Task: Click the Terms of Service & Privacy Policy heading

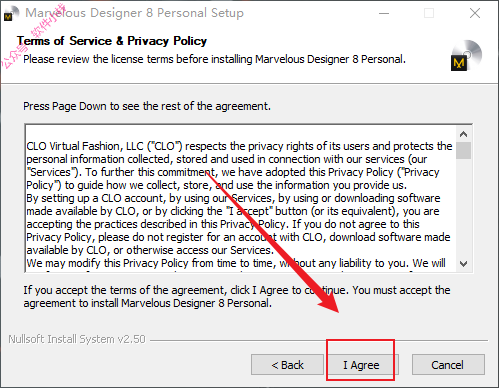Action: [112, 41]
